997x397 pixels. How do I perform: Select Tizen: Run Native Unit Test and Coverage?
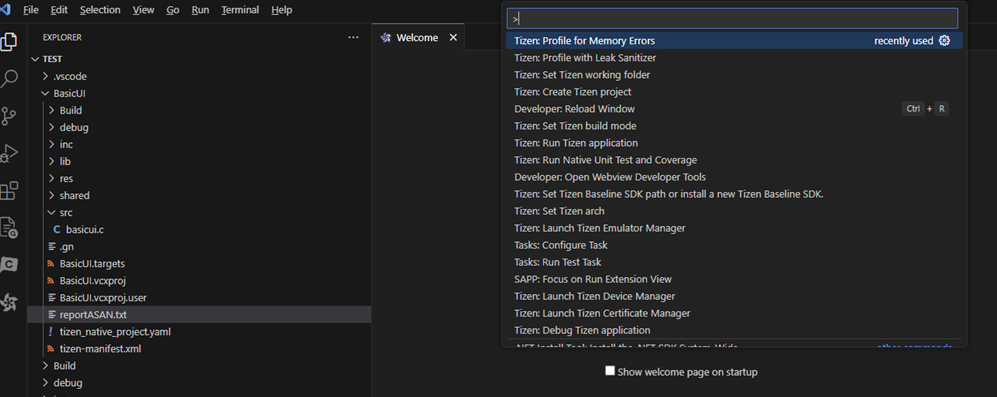734,160
